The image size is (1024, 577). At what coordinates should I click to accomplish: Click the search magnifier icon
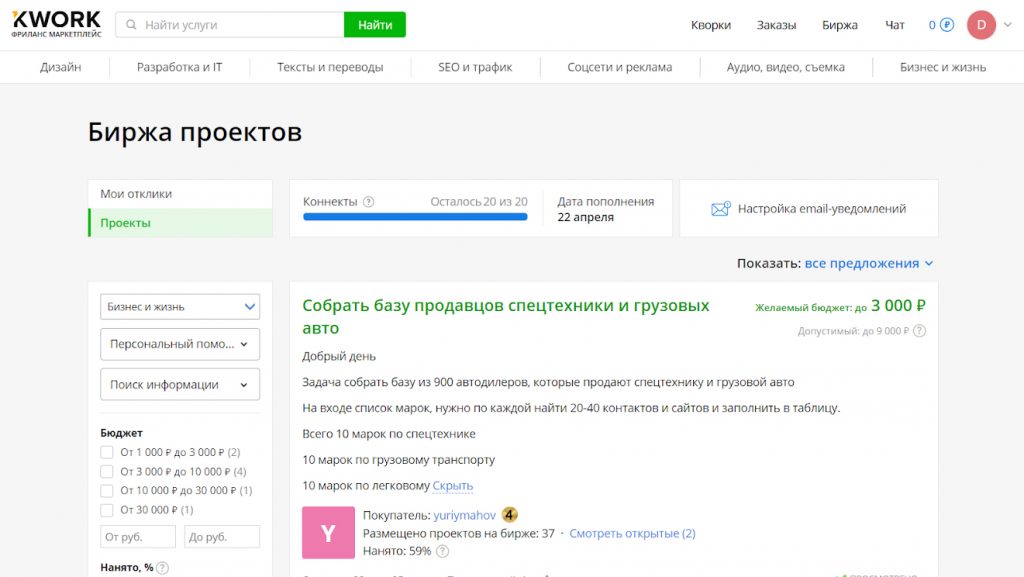tap(131, 22)
